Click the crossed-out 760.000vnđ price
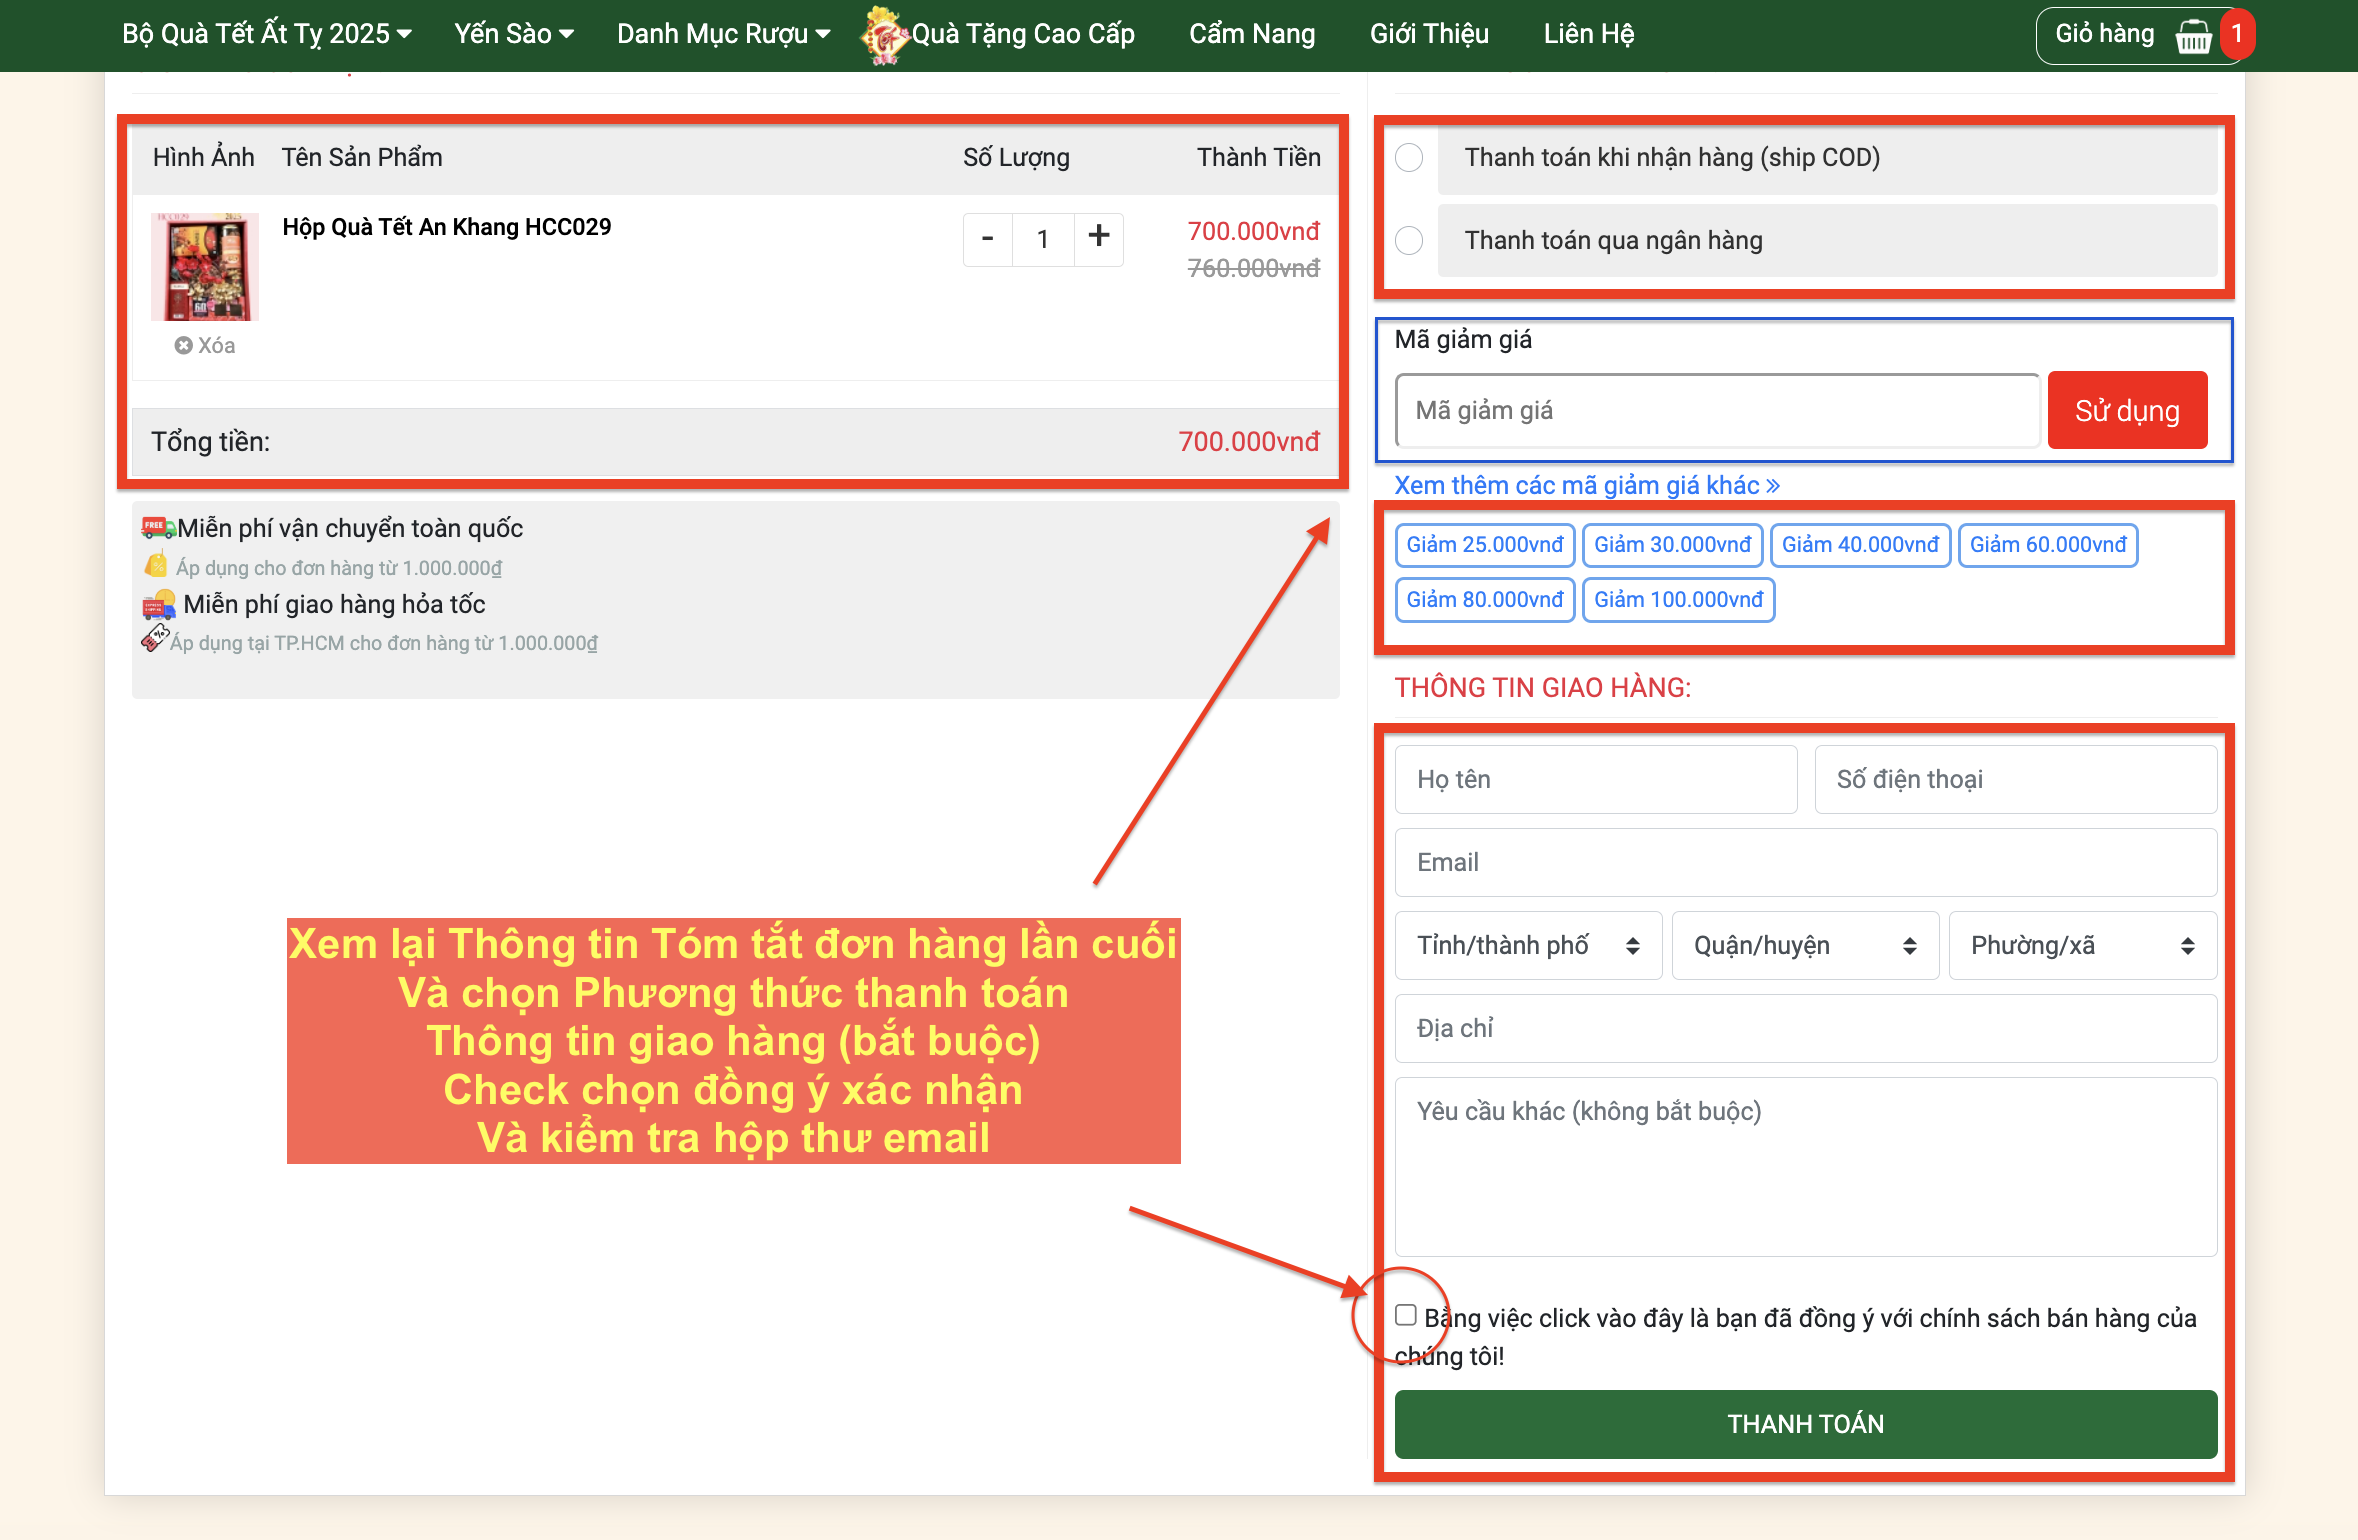Viewport: 2358px width, 1540px height. 1253,268
